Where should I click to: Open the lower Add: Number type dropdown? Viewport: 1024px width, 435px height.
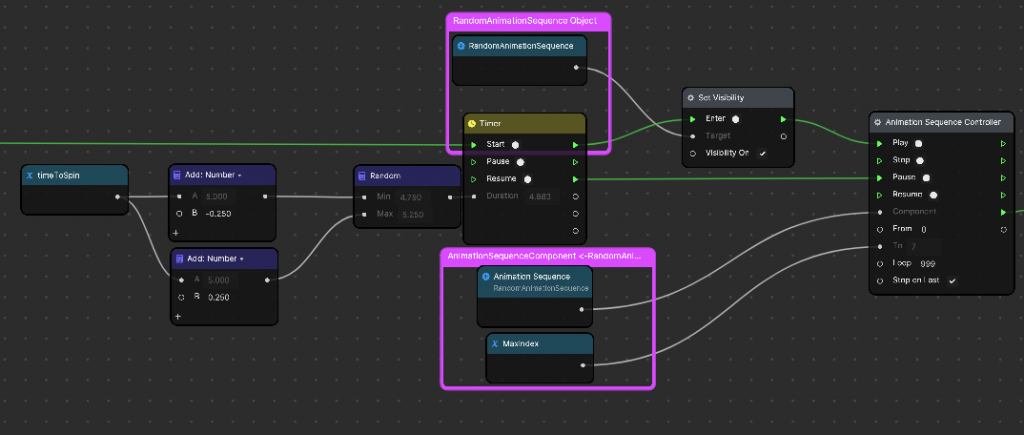pyautogui.click(x=242, y=259)
